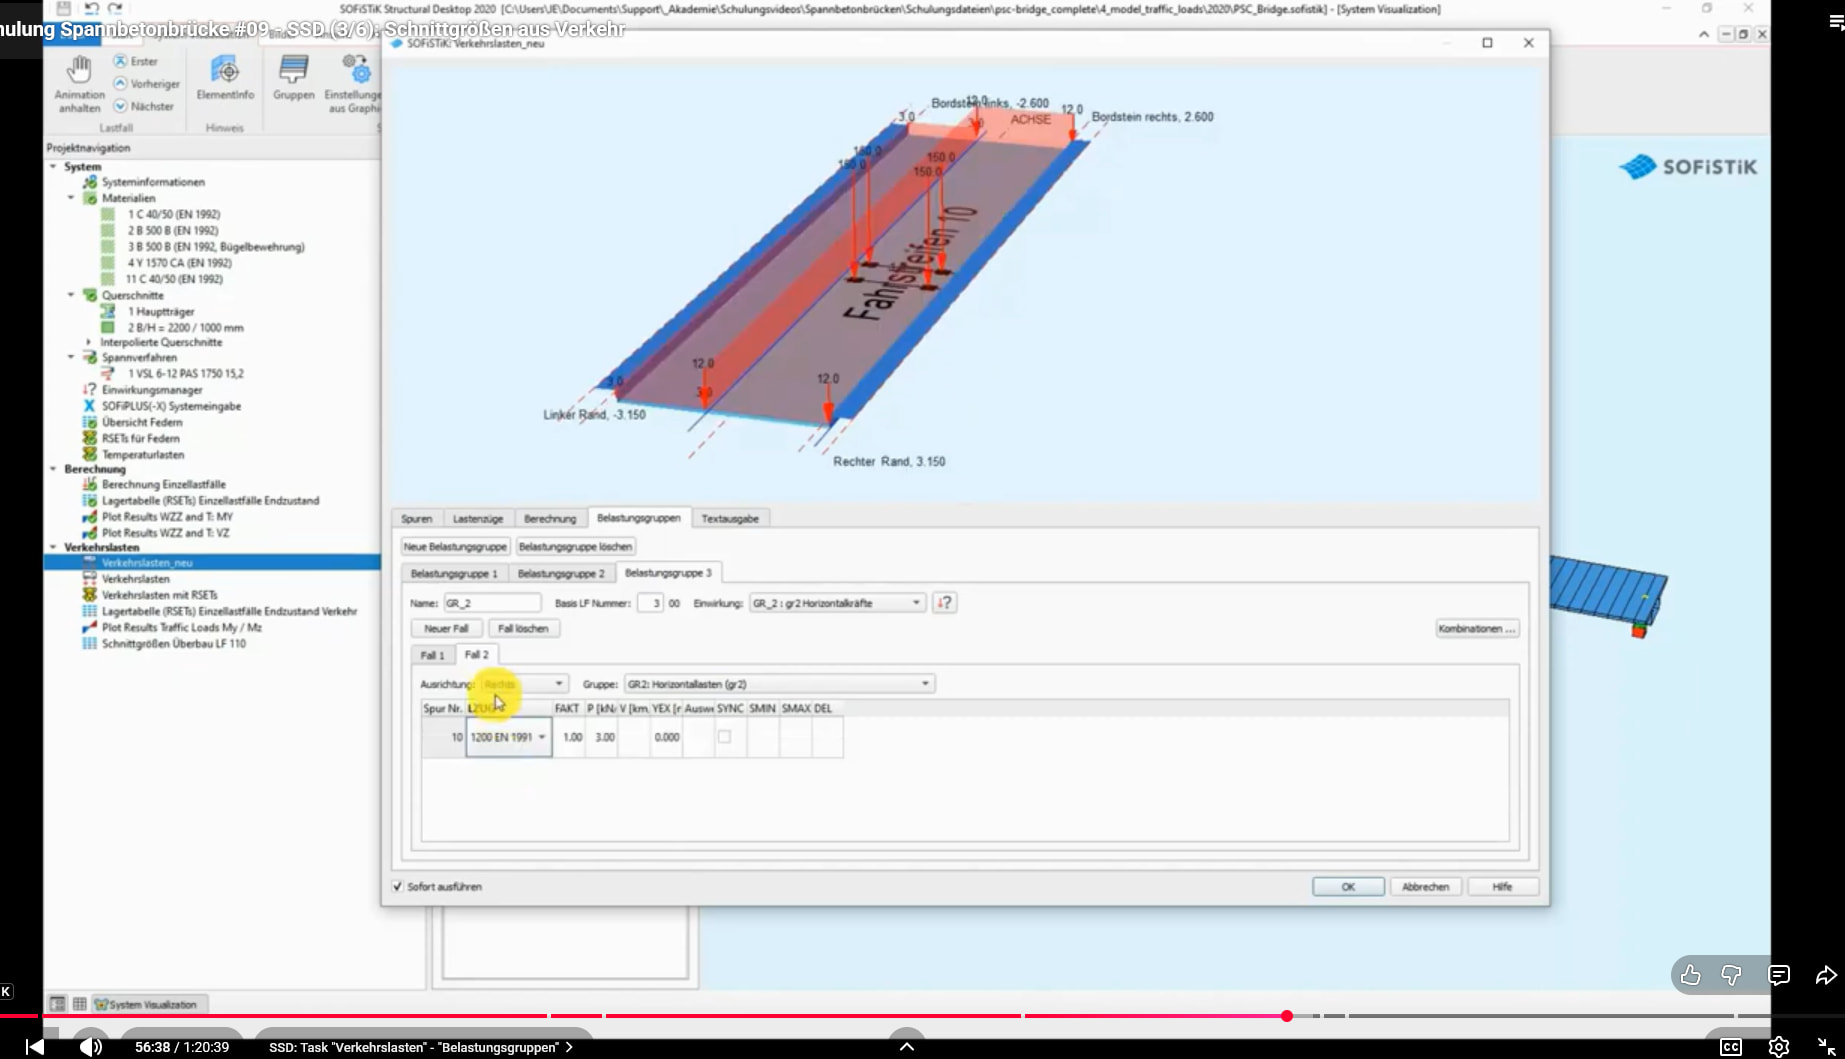Mute the video with speaker icon
This screenshot has height=1059, width=1845.
click(90, 1047)
